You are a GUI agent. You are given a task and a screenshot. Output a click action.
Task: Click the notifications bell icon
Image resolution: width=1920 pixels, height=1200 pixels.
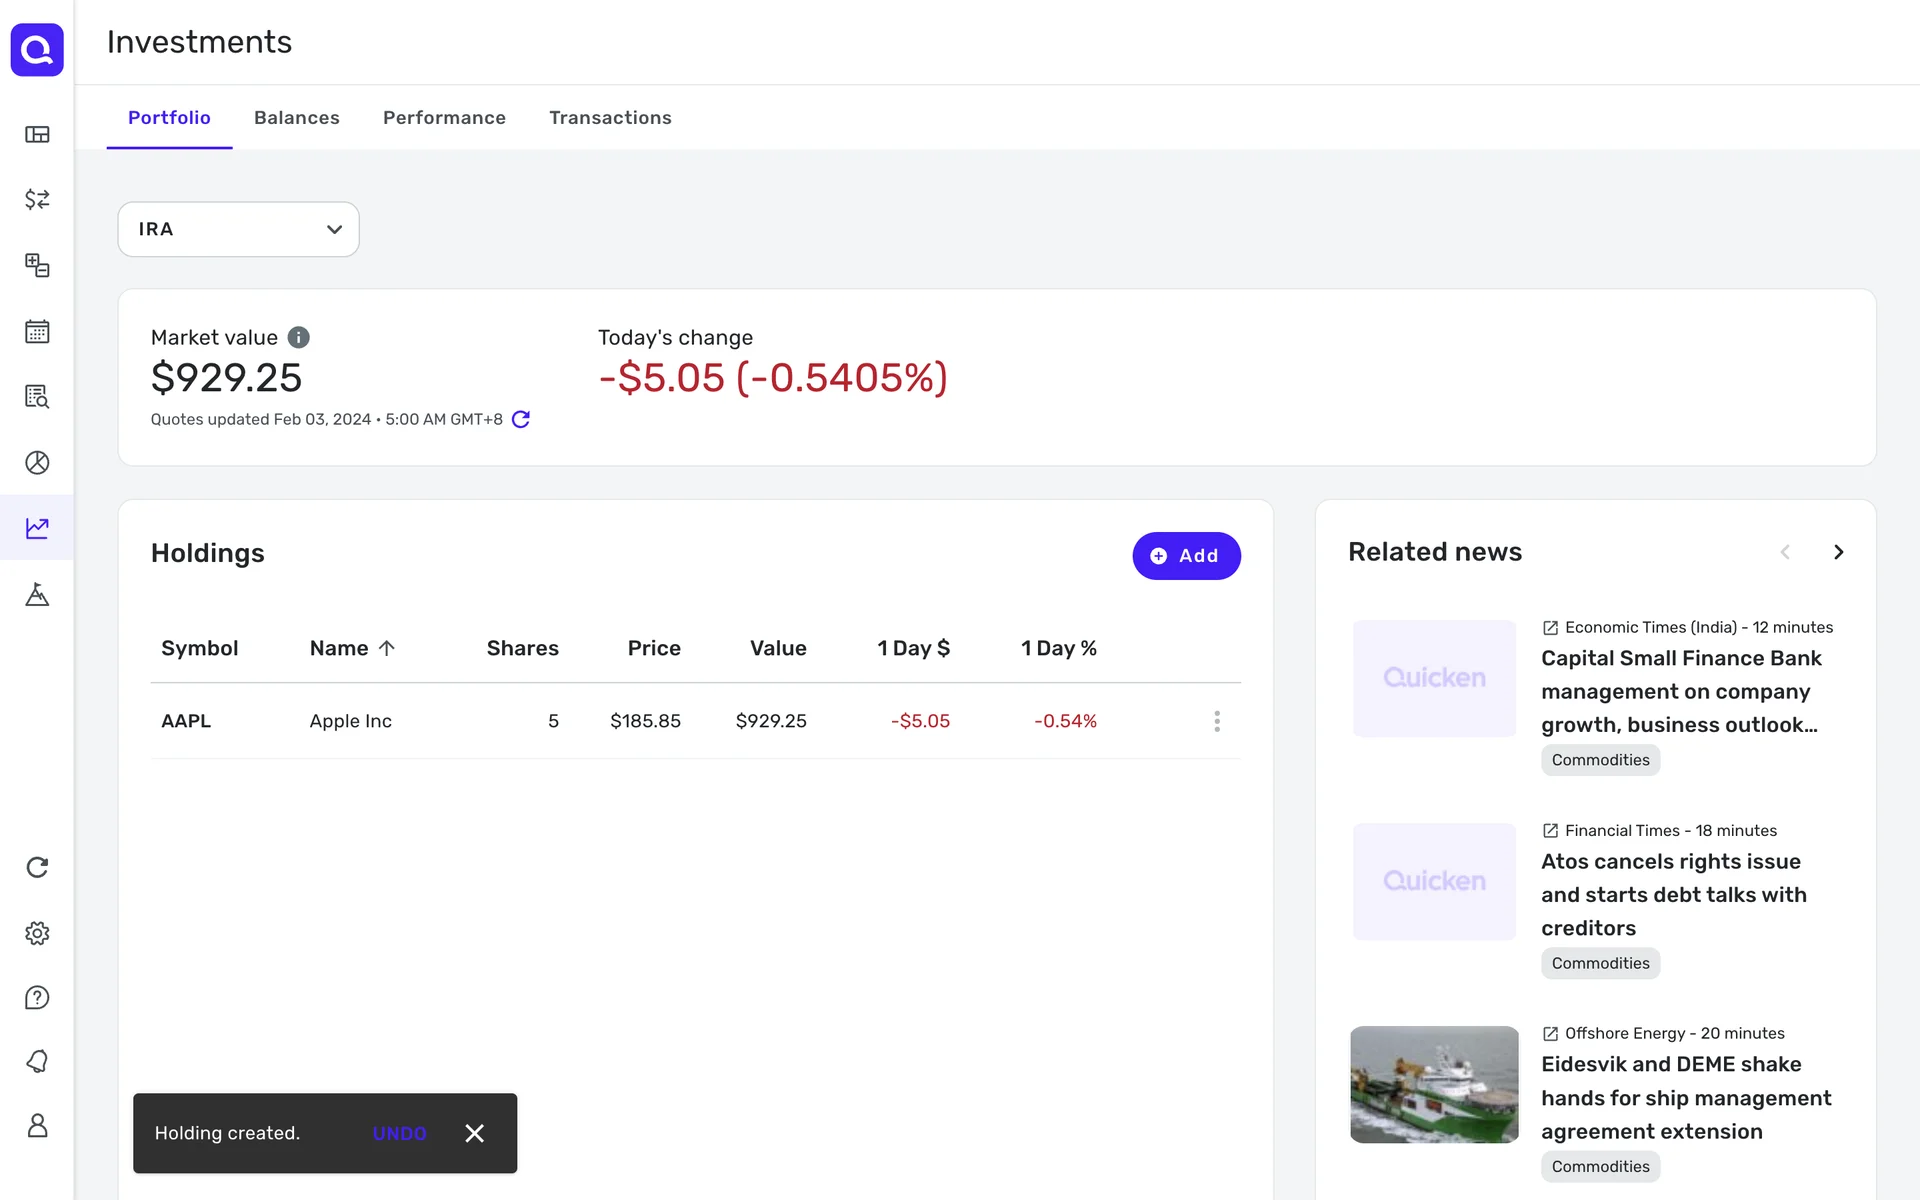click(37, 1061)
